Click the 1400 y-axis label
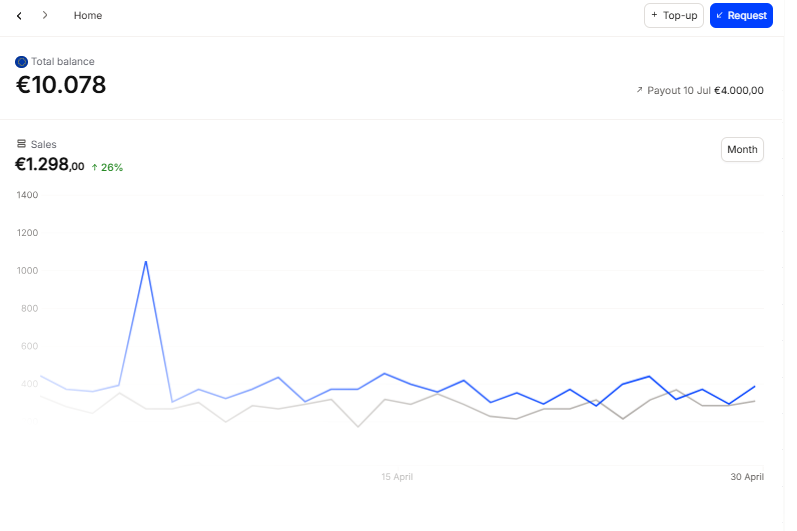This screenshot has width=797, height=531. tap(28, 195)
